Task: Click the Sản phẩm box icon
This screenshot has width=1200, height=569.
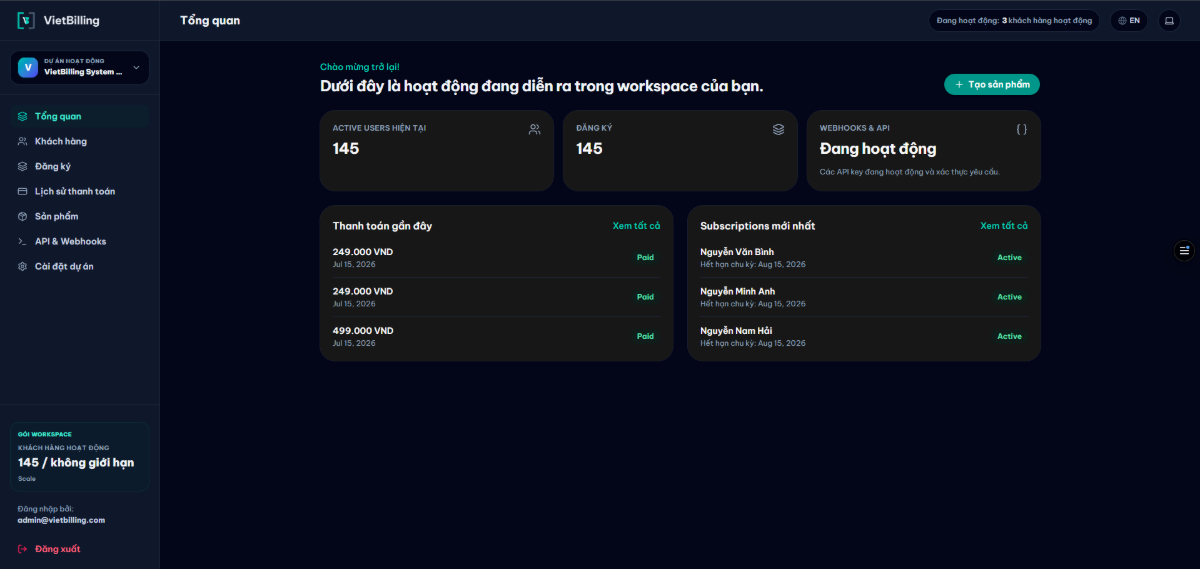Action: 23,216
